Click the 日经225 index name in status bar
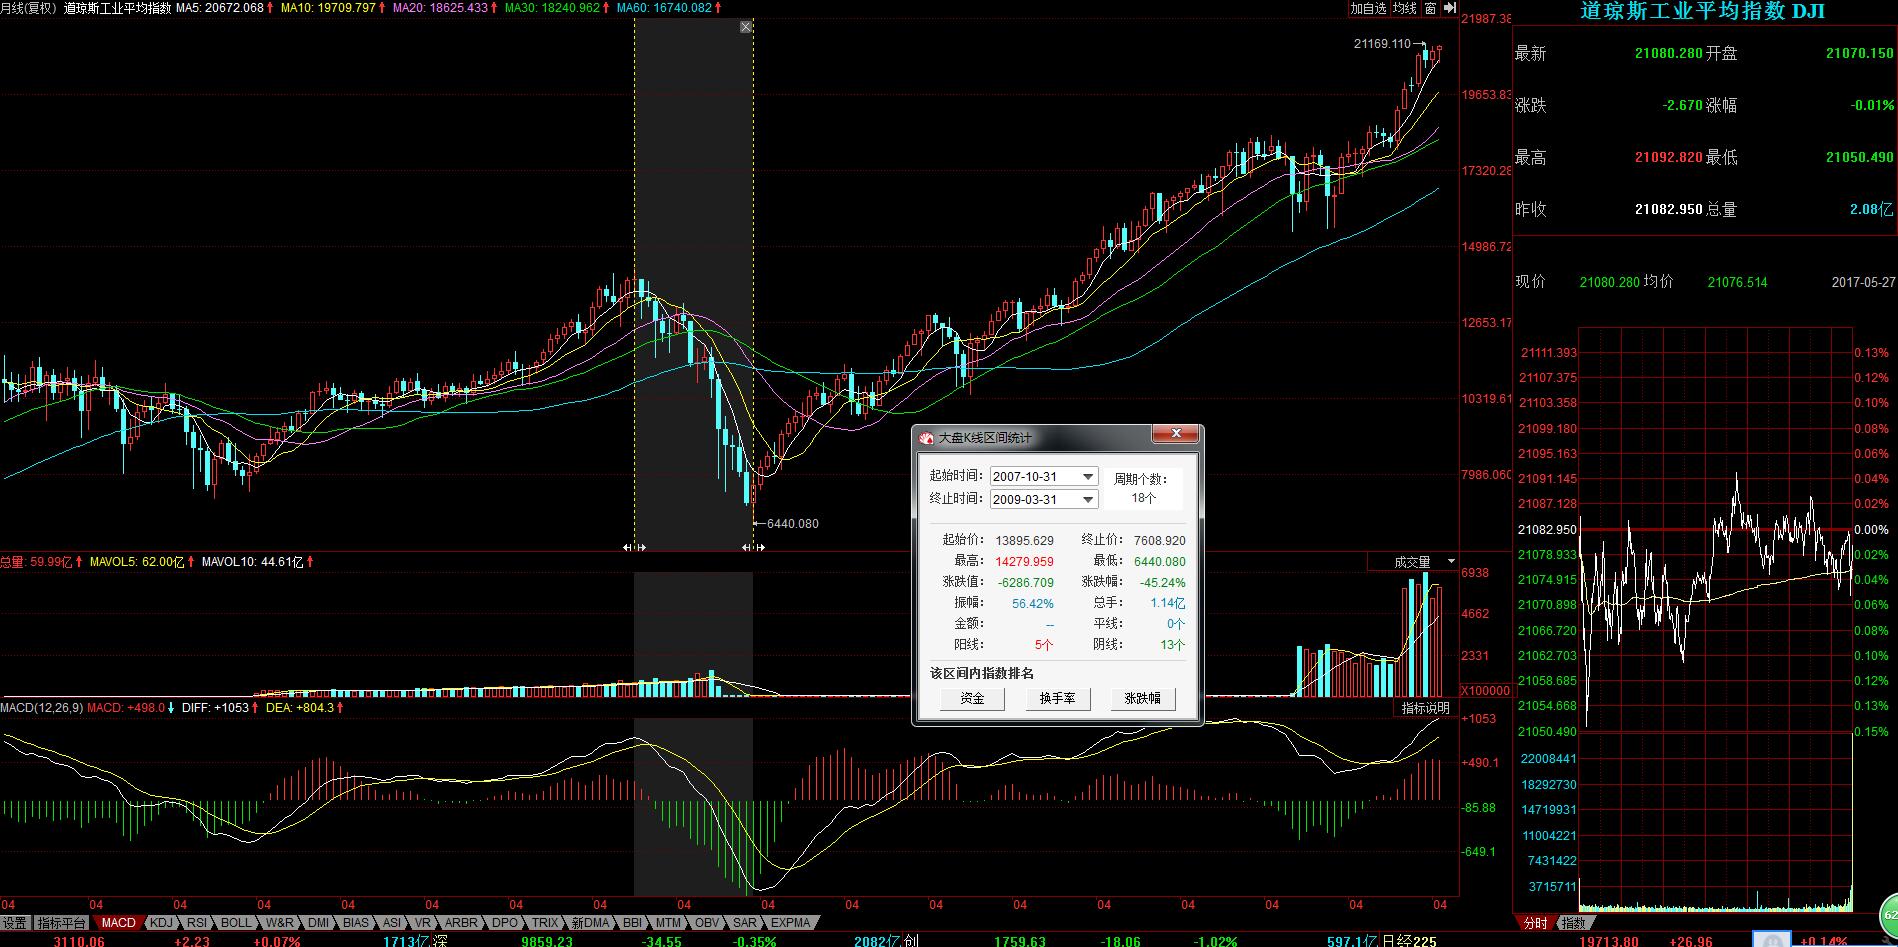Viewport: 1898px width, 947px height. pos(1409,941)
